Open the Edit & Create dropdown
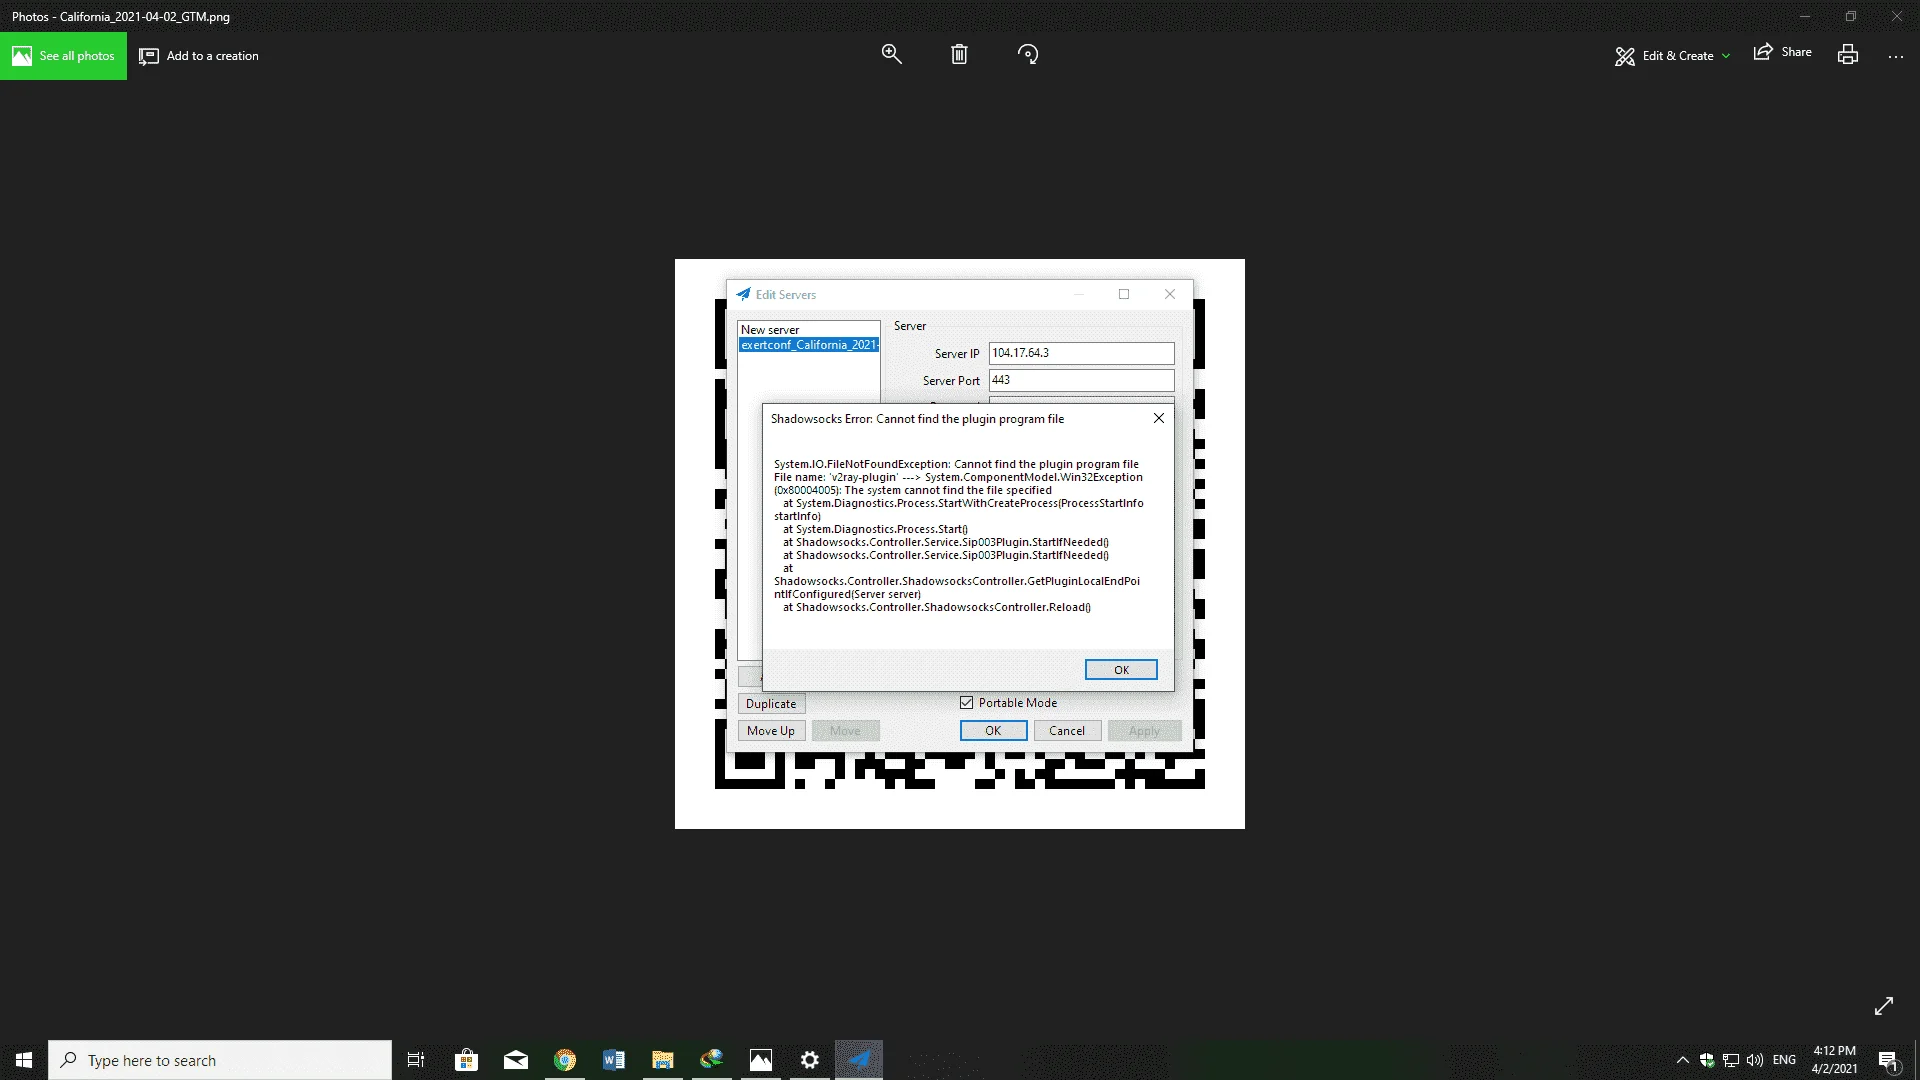 click(1672, 56)
